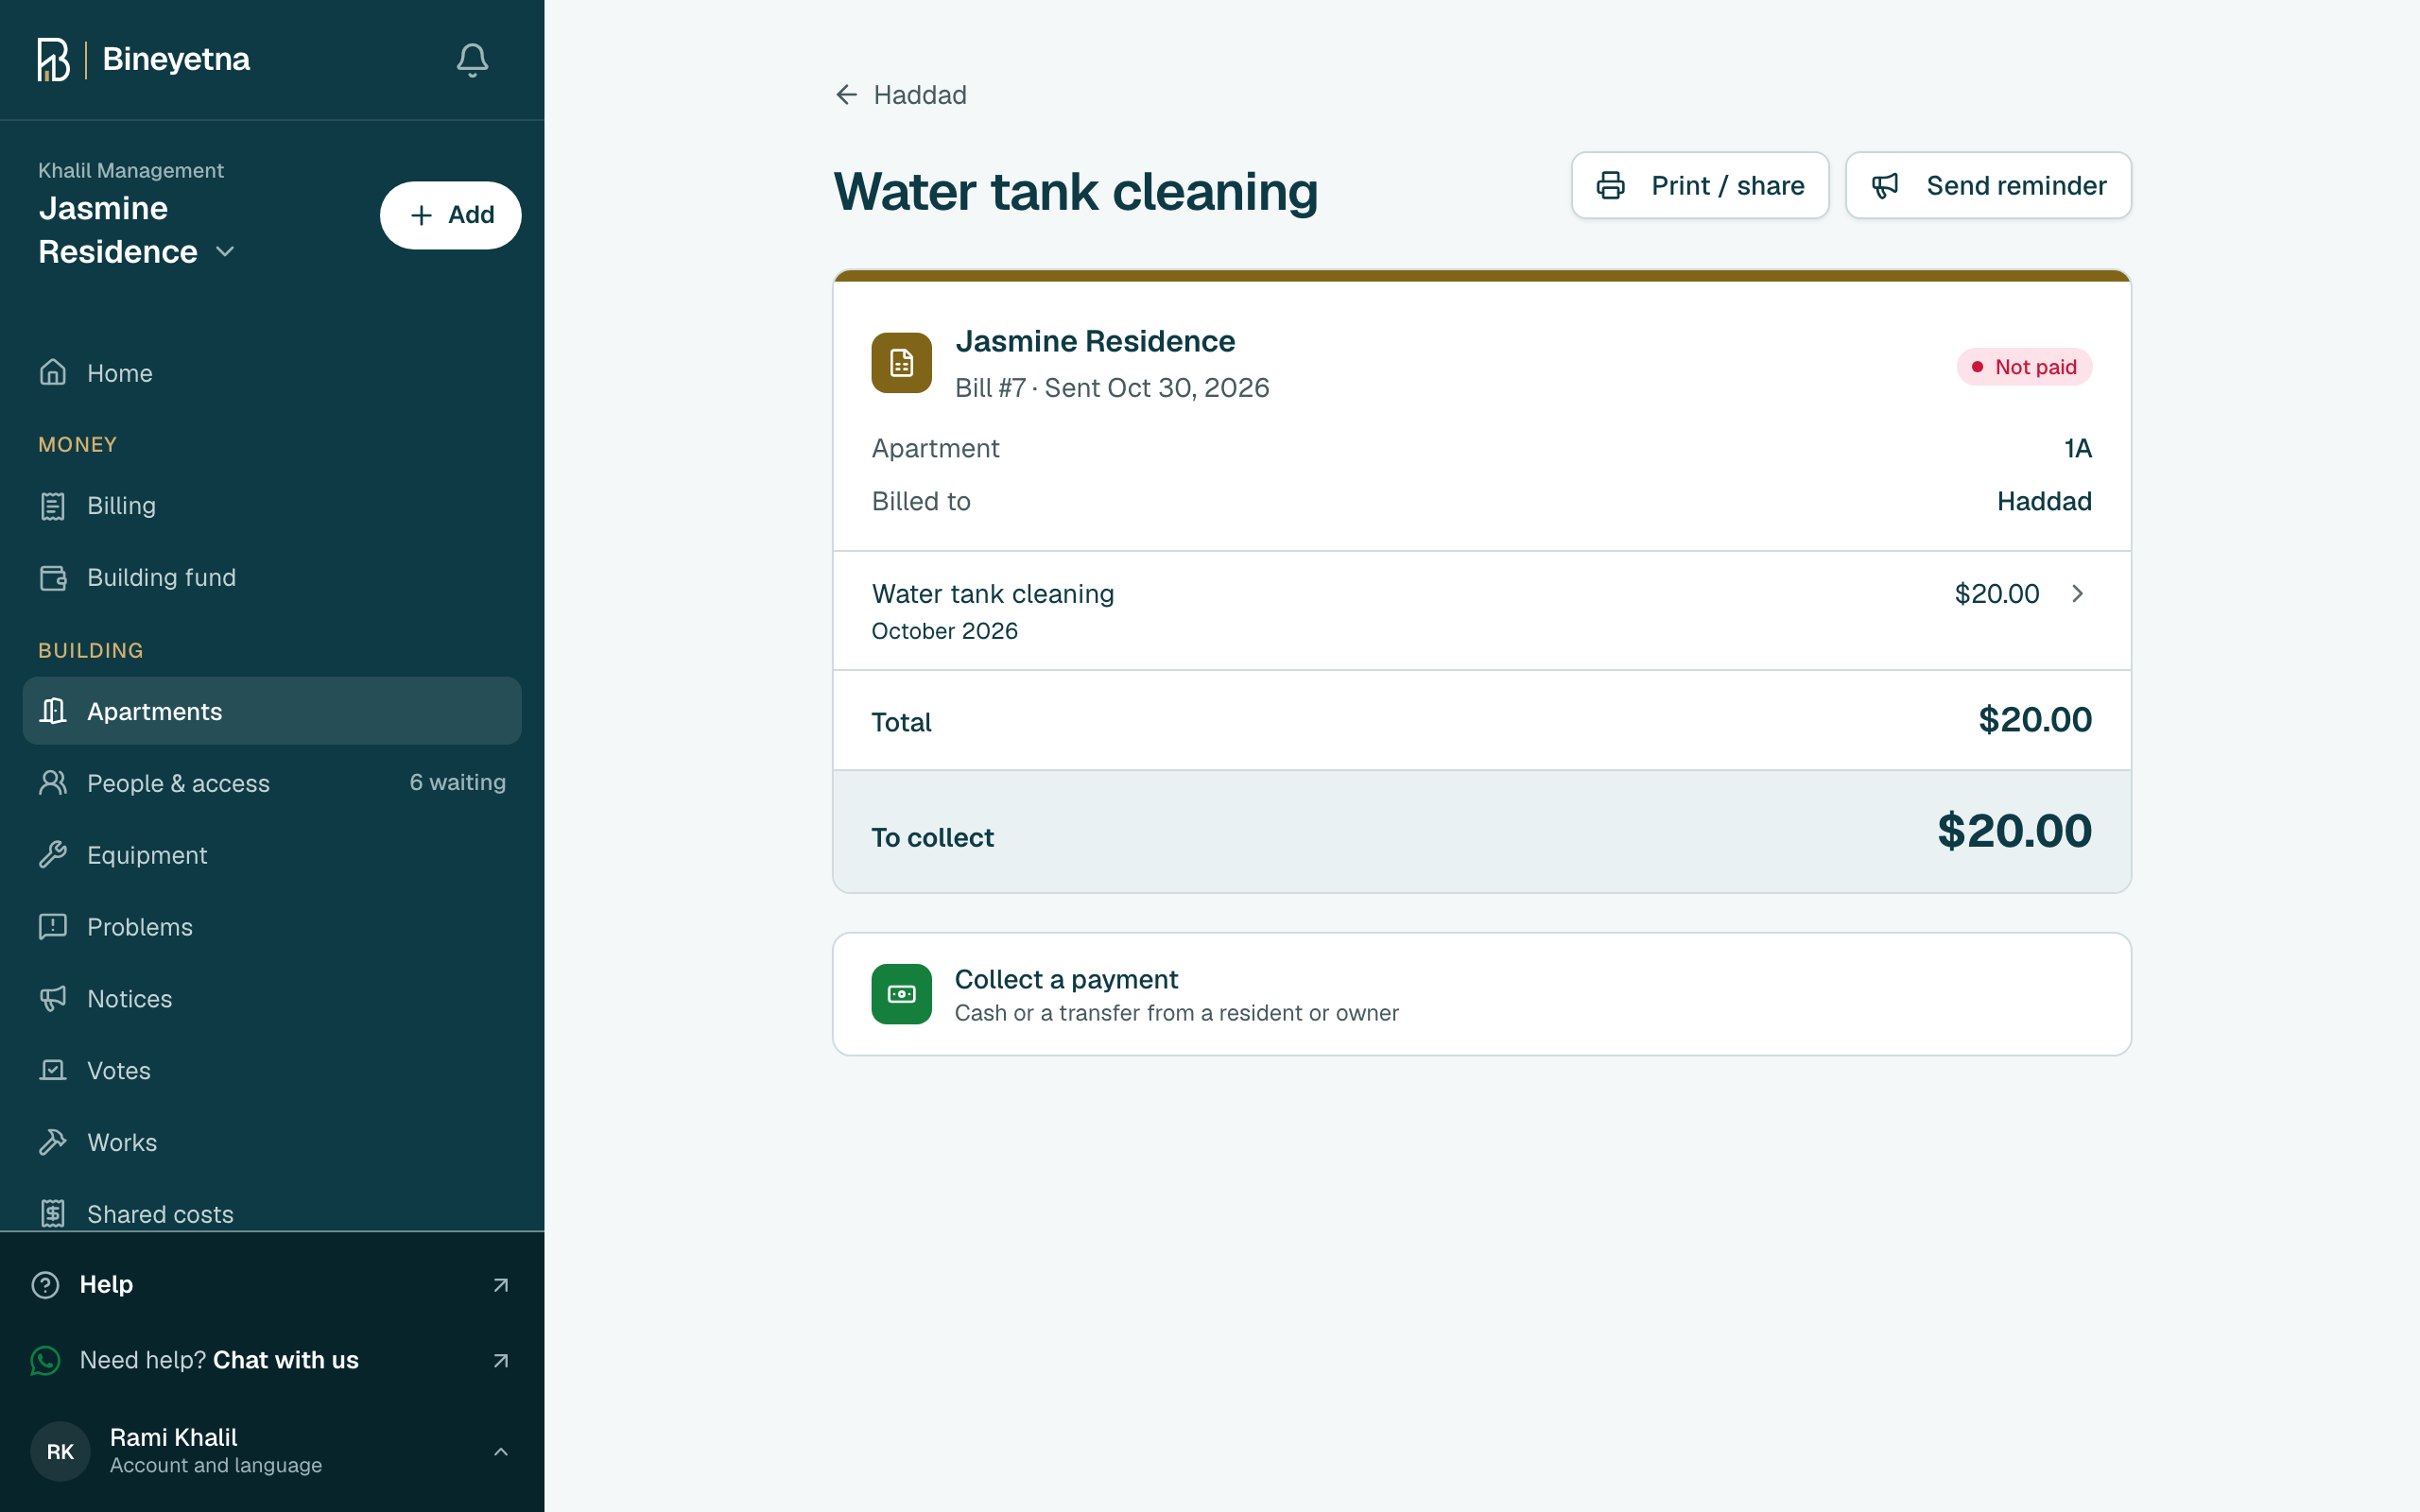Click the Add button
Image resolution: width=2420 pixels, height=1512 pixels.
[450, 215]
